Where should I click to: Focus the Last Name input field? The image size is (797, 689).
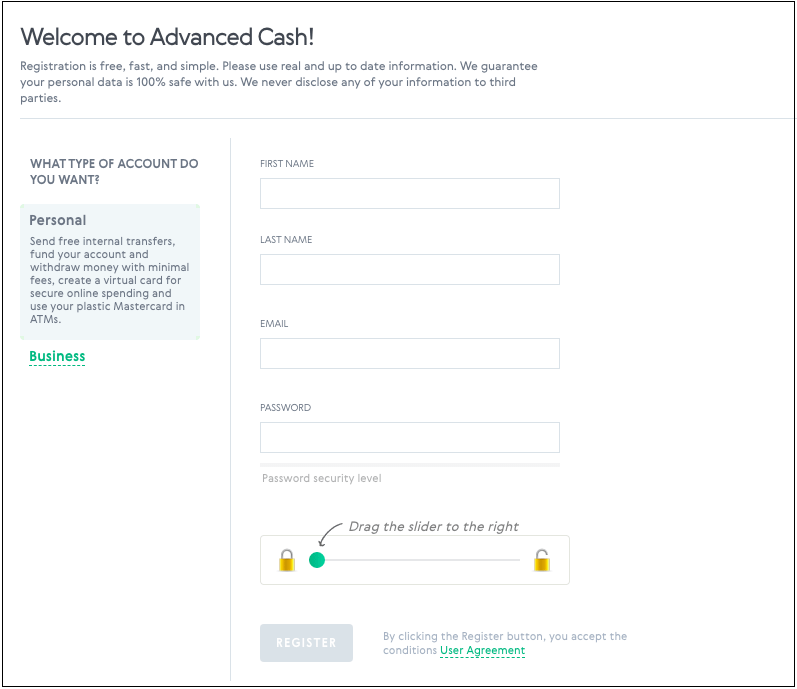(410, 269)
